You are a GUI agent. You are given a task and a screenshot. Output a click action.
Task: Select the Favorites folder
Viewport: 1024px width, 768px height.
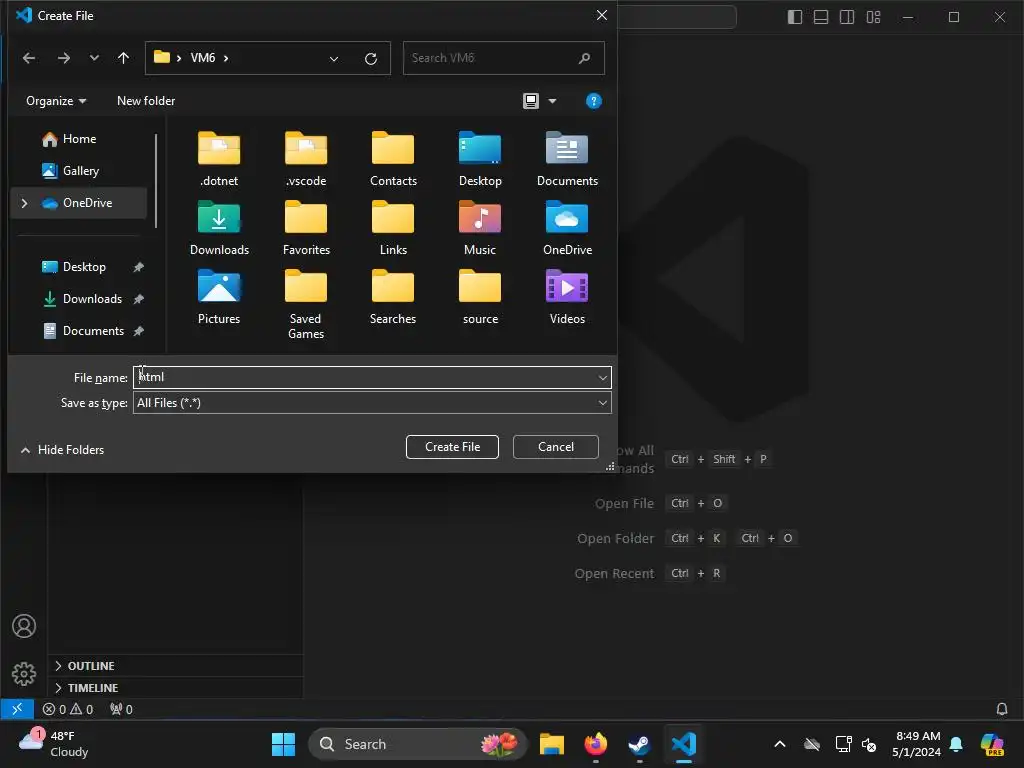(x=306, y=229)
